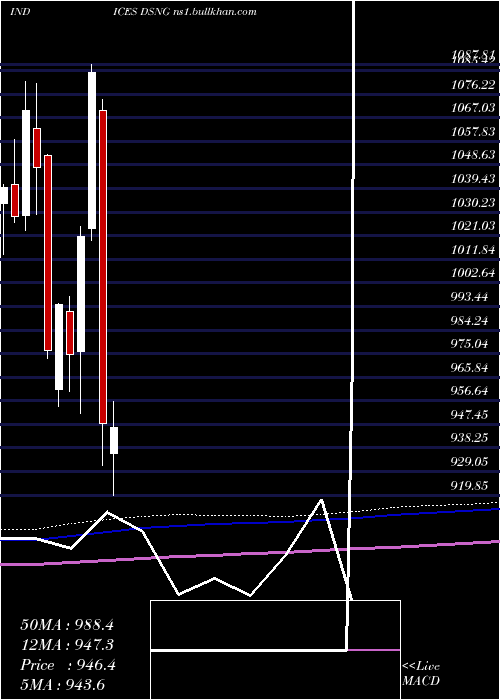Click the 1030.23 price axis label

(474, 203)
